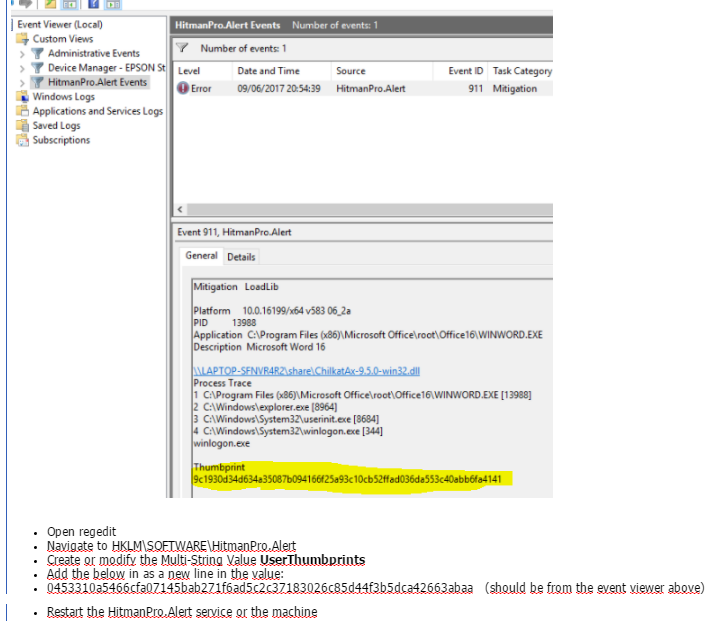The height and width of the screenshot is (621, 720).
Task: Click the 09/06/2017 20:54:39 date cell
Action: pyautogui.click(x=279, y=88)
